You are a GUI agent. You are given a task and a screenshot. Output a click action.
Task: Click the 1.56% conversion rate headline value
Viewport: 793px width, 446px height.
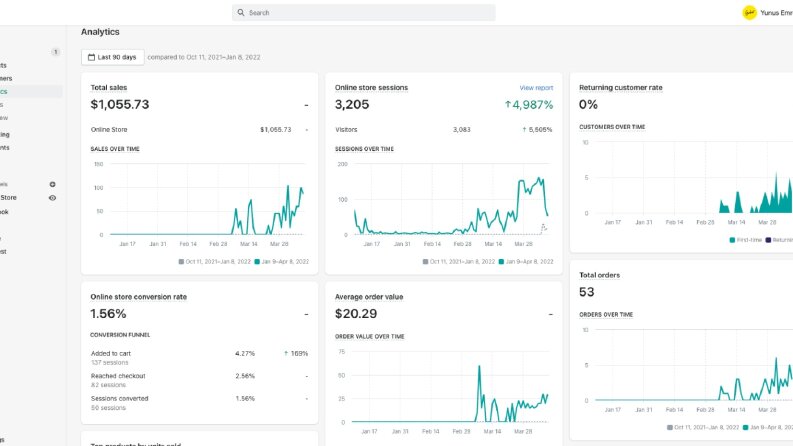click(x=108, y=314)
